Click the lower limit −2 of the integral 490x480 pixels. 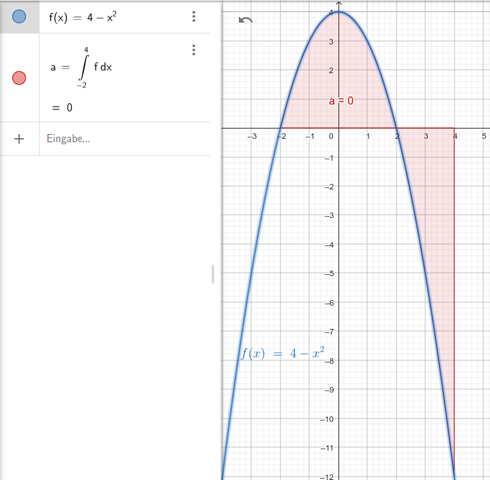coord(81,85)
